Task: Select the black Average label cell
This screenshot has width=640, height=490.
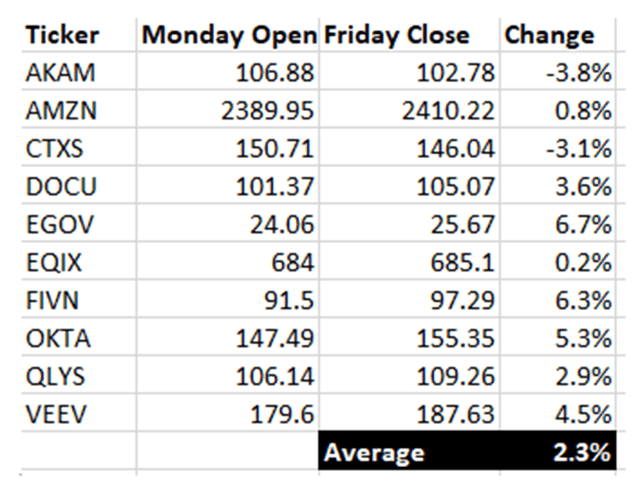Action: tap(374, 452)
